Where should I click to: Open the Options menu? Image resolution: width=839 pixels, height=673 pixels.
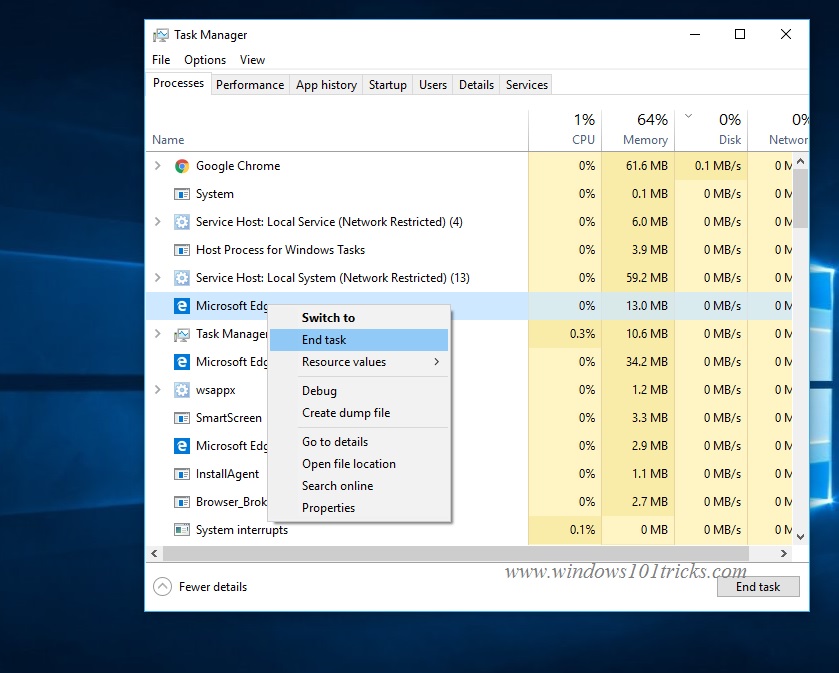click(x=204, y=59)
